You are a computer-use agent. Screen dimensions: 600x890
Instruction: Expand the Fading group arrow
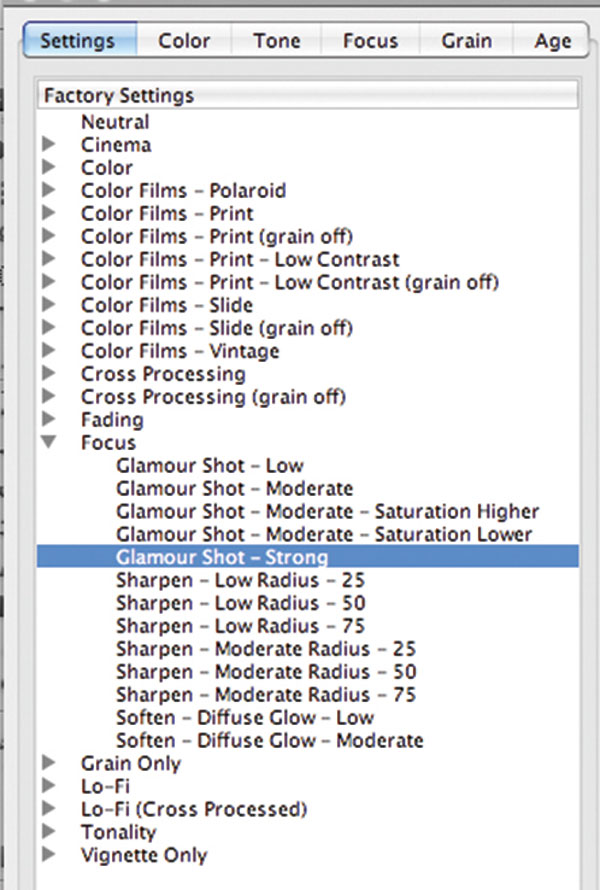point(49,419)
